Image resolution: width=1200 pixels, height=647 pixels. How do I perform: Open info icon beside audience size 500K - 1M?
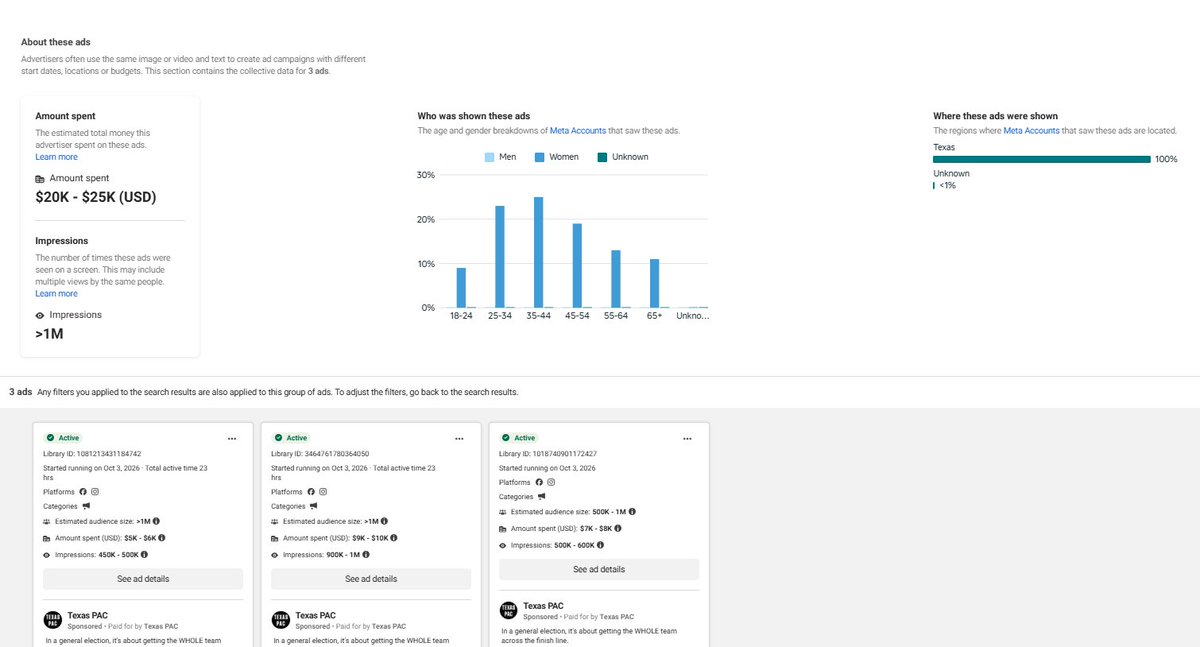(x=633, y=511)
